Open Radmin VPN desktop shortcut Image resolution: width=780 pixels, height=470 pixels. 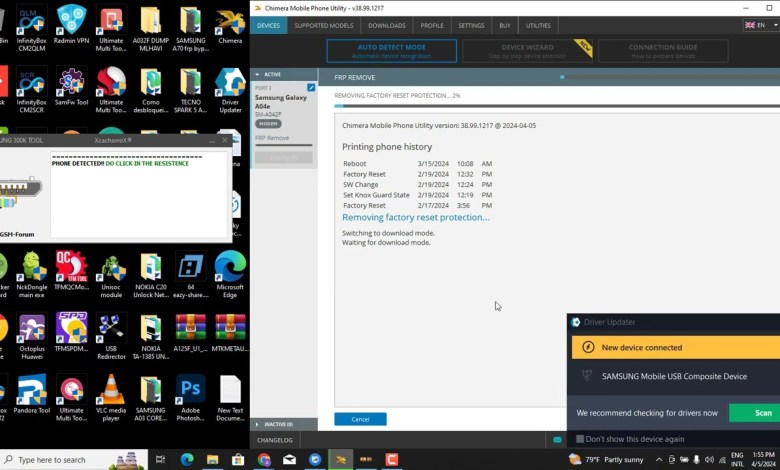point(71,25)
